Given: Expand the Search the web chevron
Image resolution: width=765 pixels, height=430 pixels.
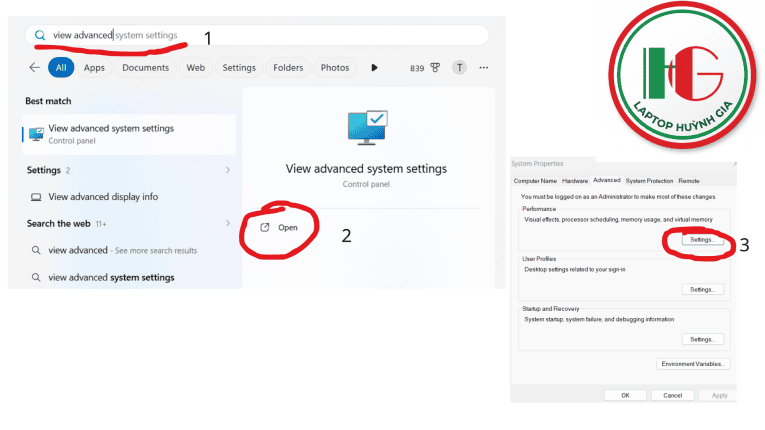Looking at the screenshot, I should (x=228, y=224).
